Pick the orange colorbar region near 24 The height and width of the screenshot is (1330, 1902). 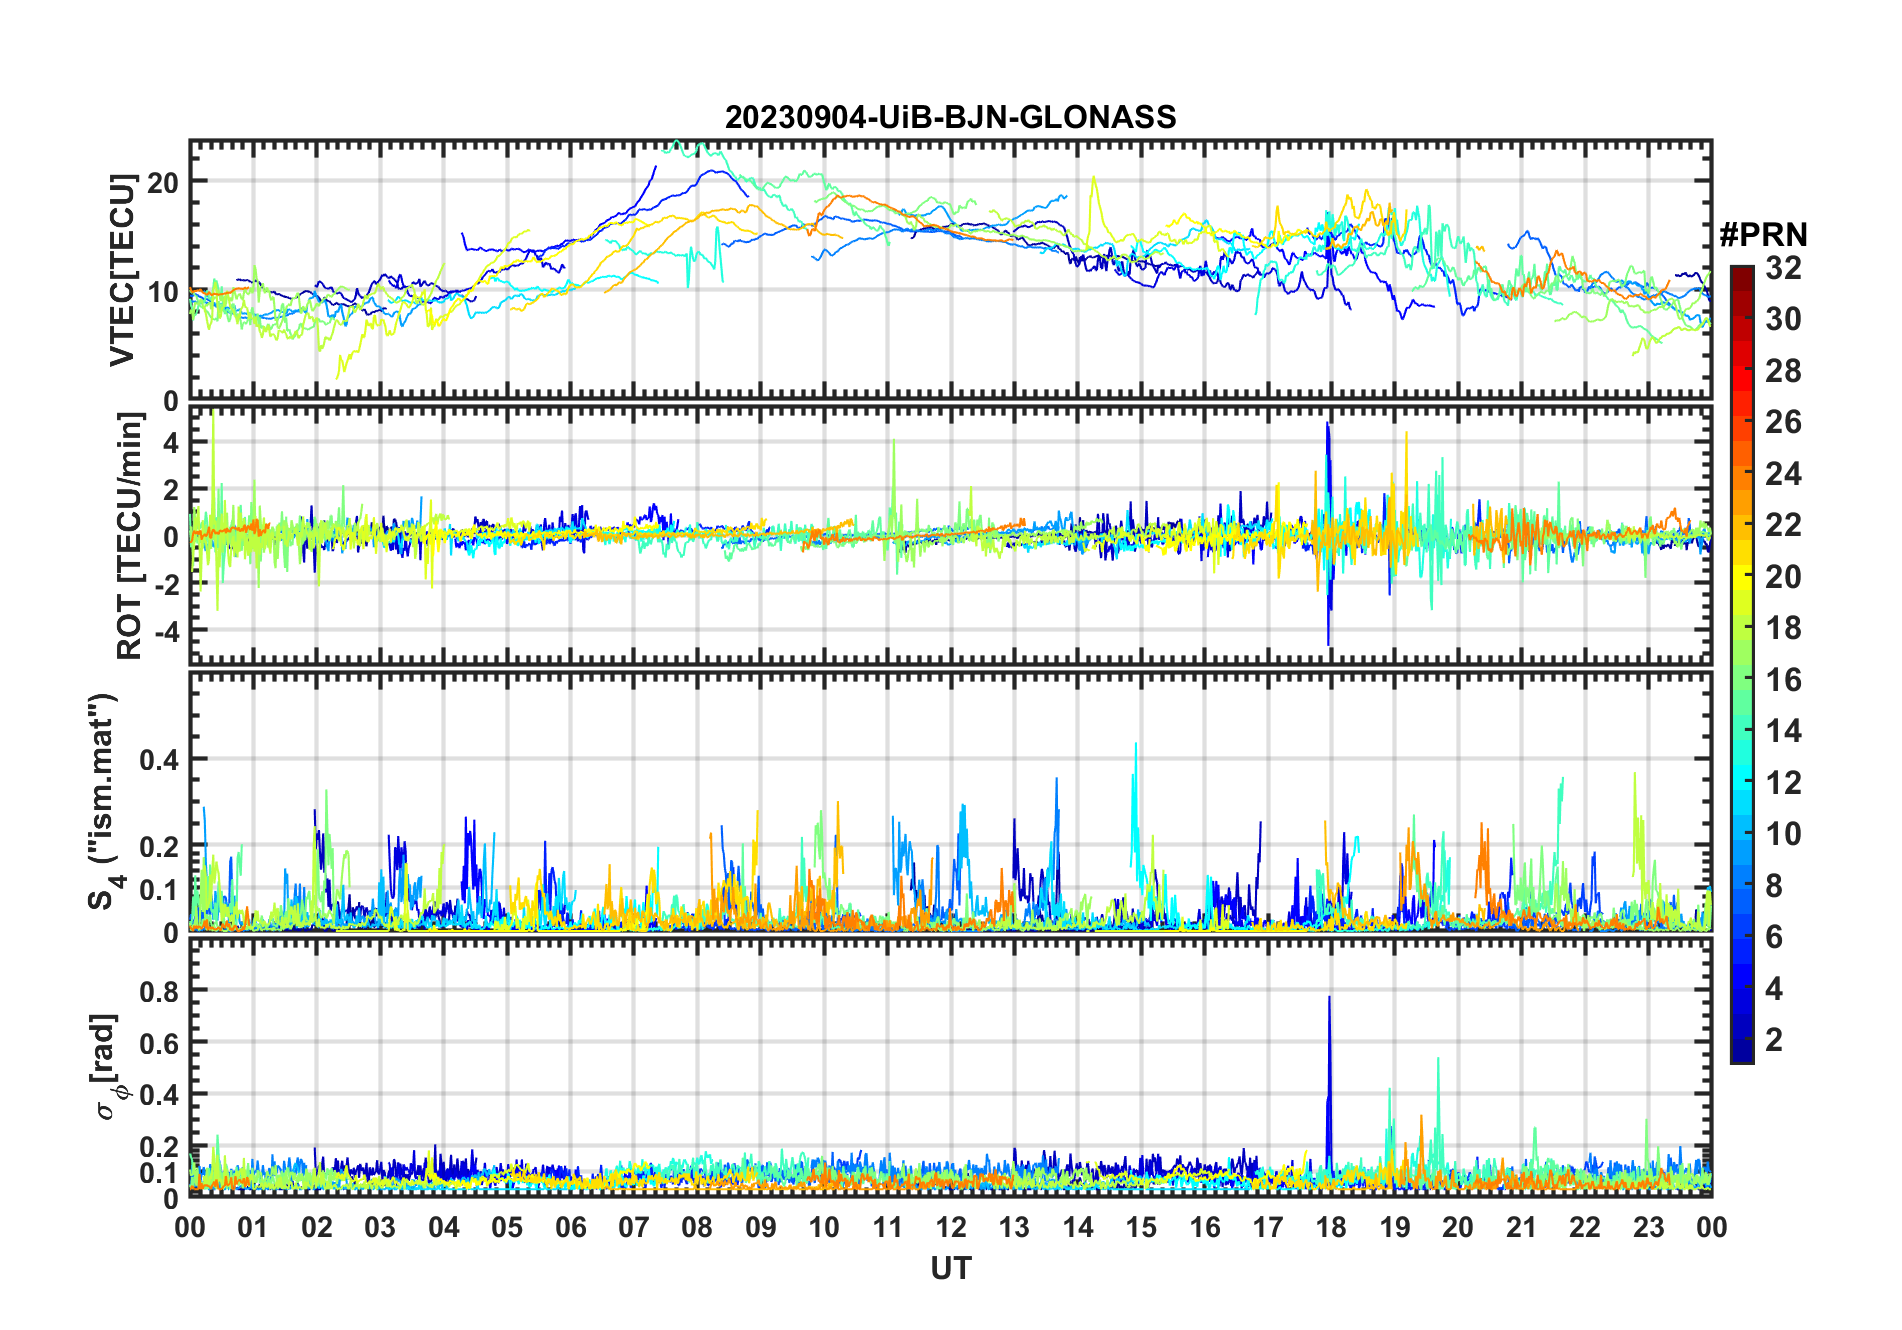pyautogui.click(x=1741, y=474)
